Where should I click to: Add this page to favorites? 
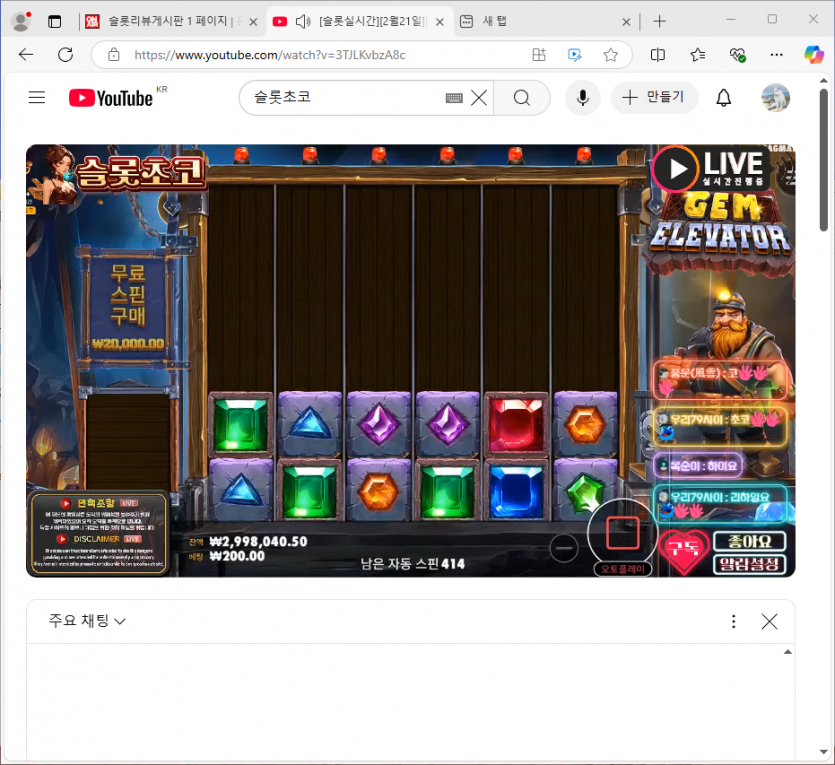click(x=610, y=54)
